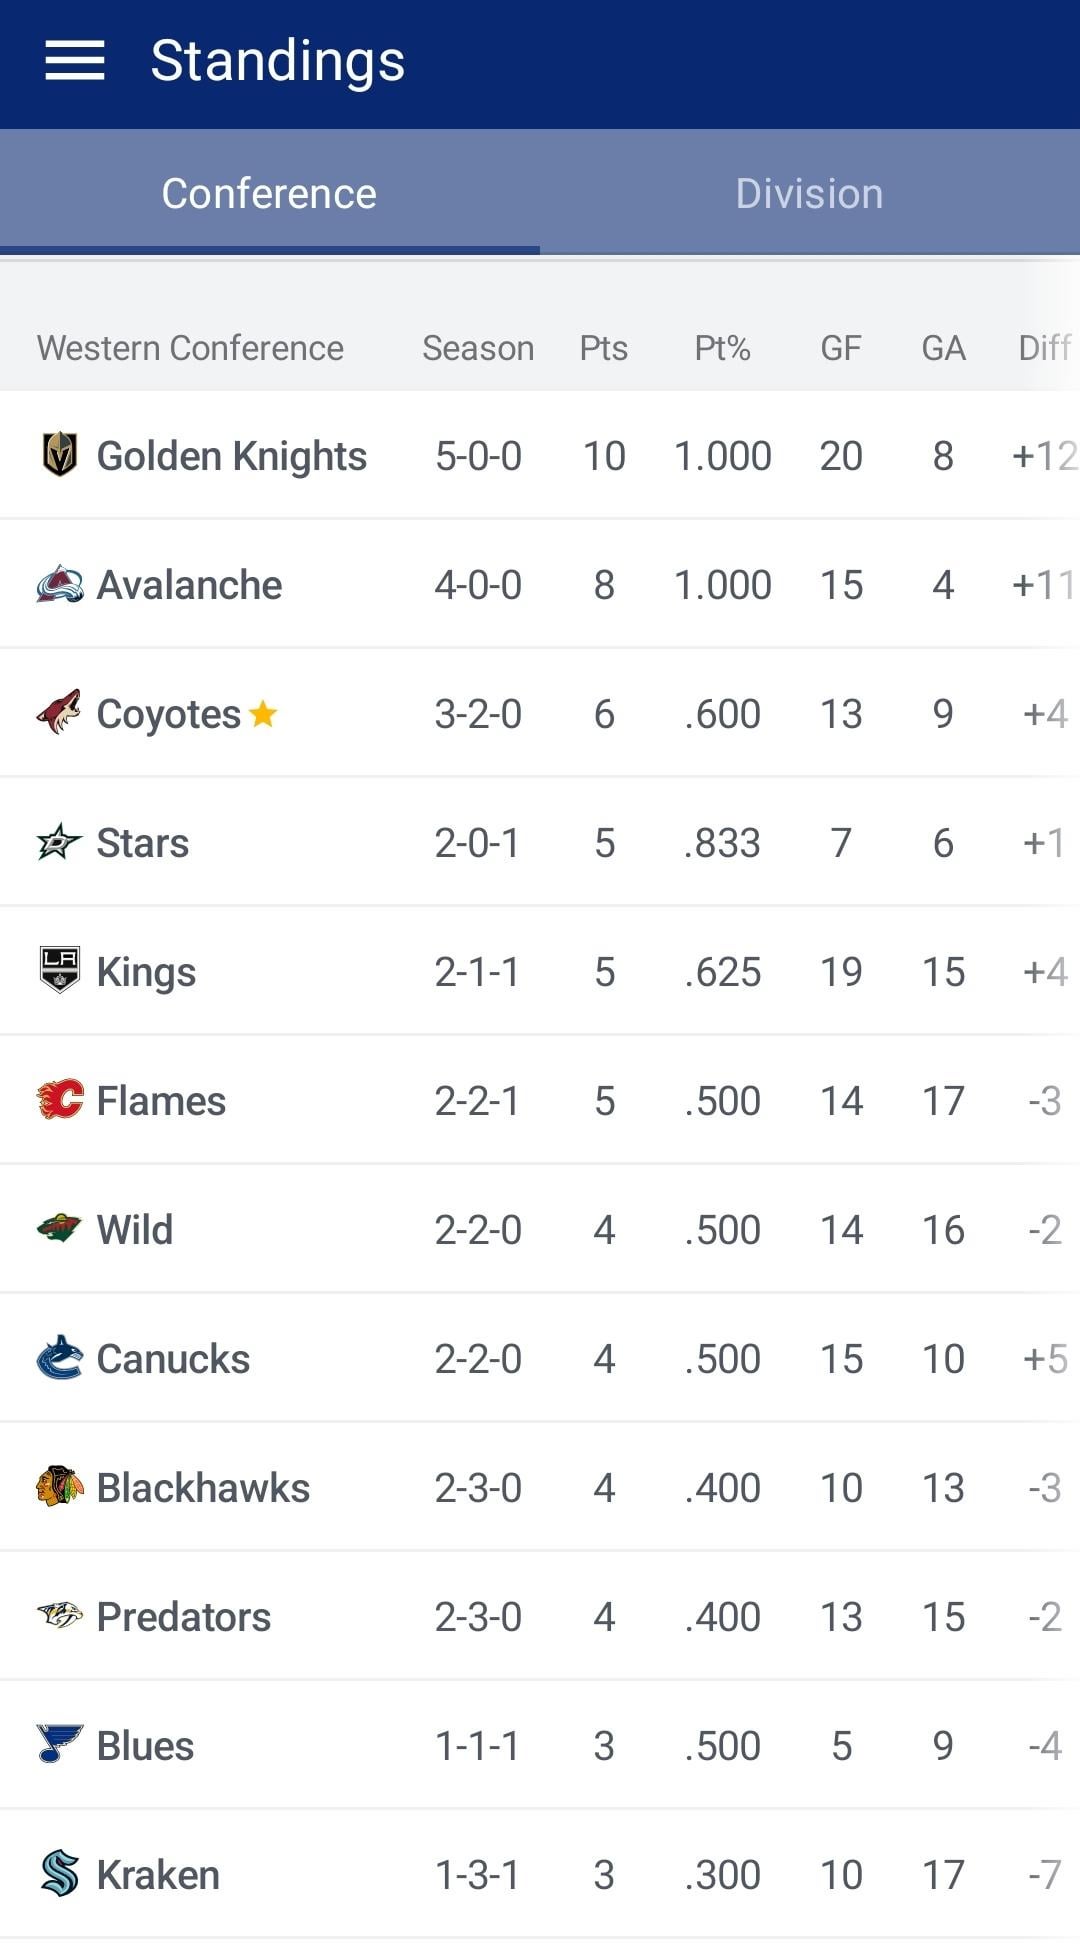This screenshot has height=1954, width=1080.
Task: Tap the Flames team logo
Action: [x=60, y=1100]
